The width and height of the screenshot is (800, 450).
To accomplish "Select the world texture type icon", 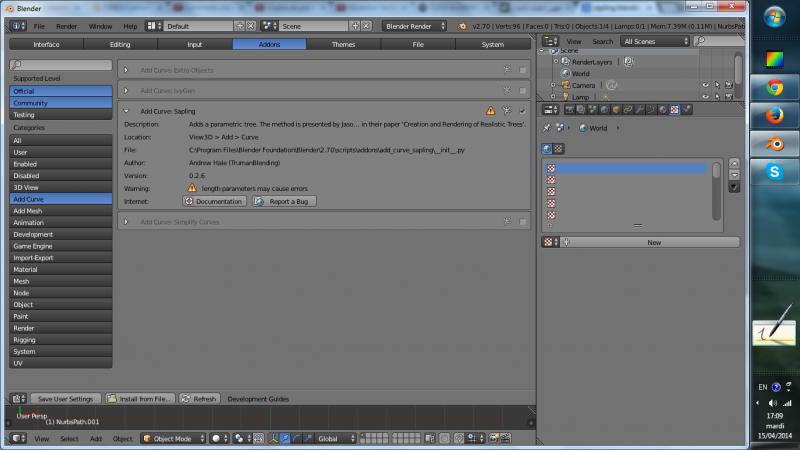I will point(547,149).
